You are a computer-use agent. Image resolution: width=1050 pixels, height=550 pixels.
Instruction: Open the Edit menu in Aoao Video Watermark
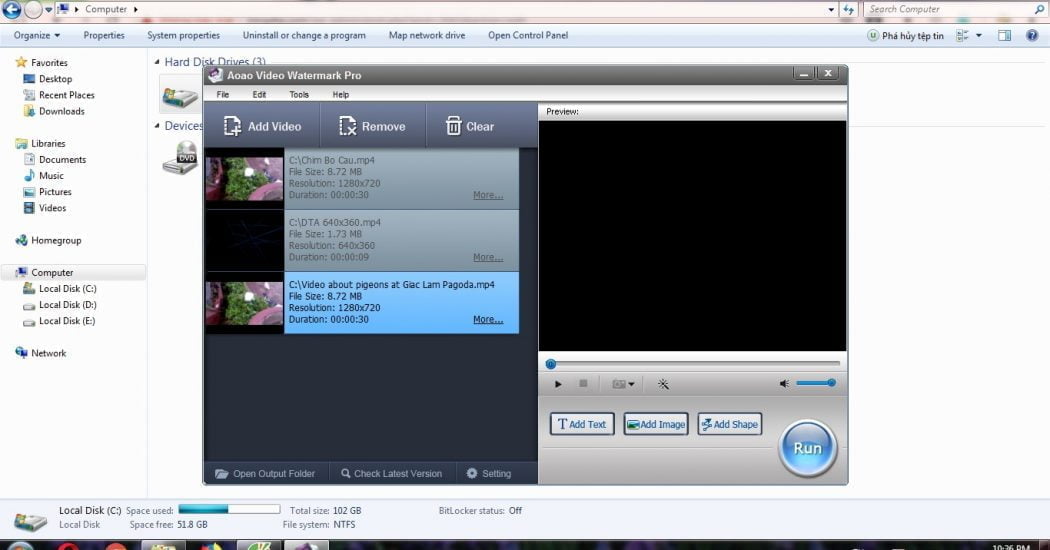click(259, 94)
